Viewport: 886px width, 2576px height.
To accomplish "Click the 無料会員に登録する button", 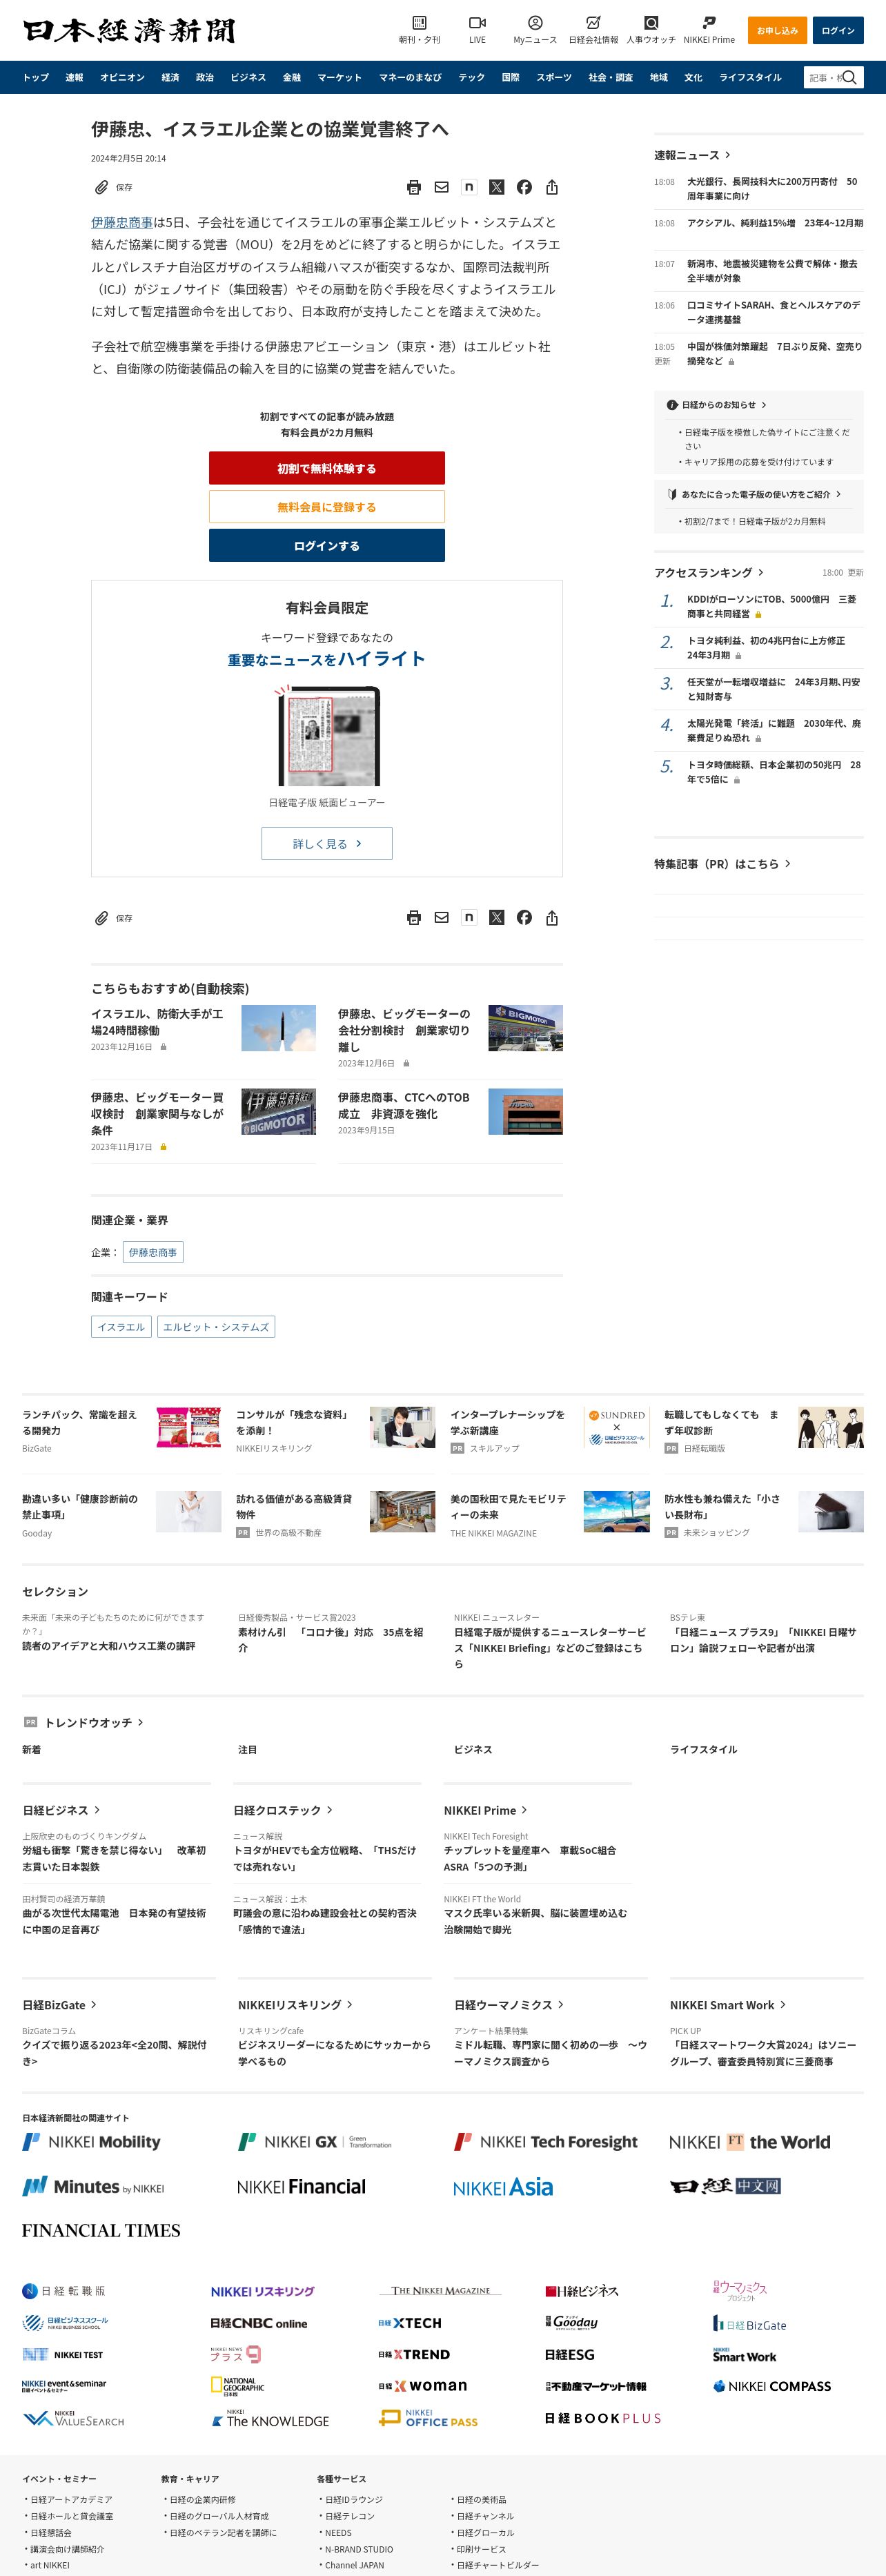I will coord(327,507).
